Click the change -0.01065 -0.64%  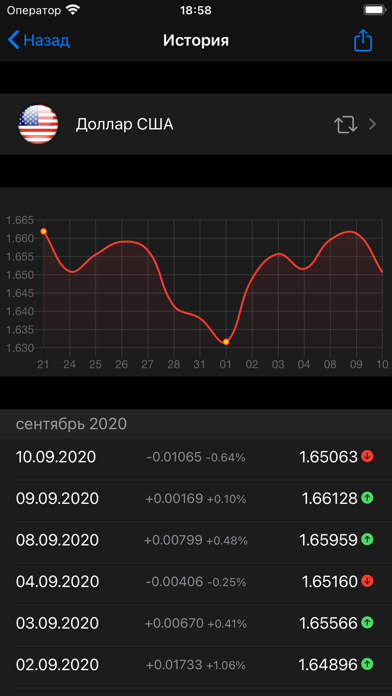click(x=196, y=457)
